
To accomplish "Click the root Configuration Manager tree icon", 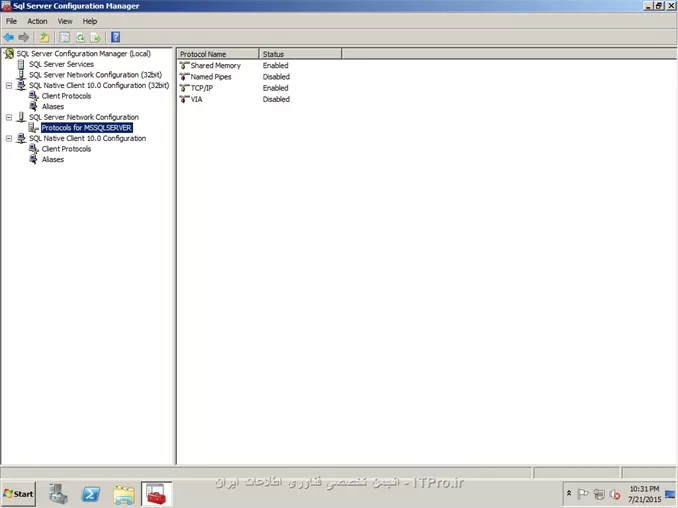I will point(9,54).
